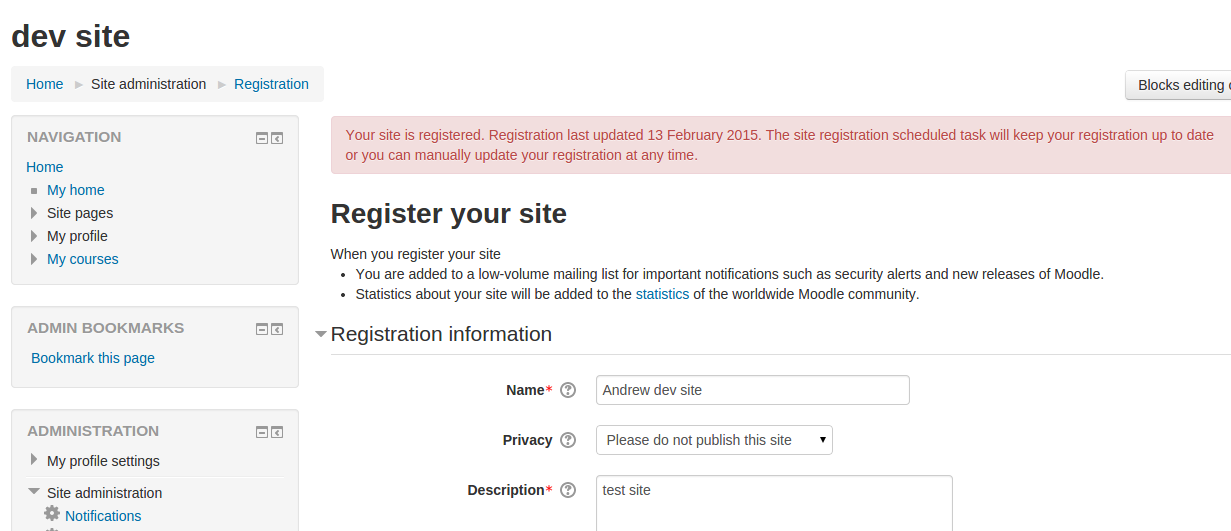Collapse the Site administration tree
Screen dimensions: 1231x531
pos(34,492)
